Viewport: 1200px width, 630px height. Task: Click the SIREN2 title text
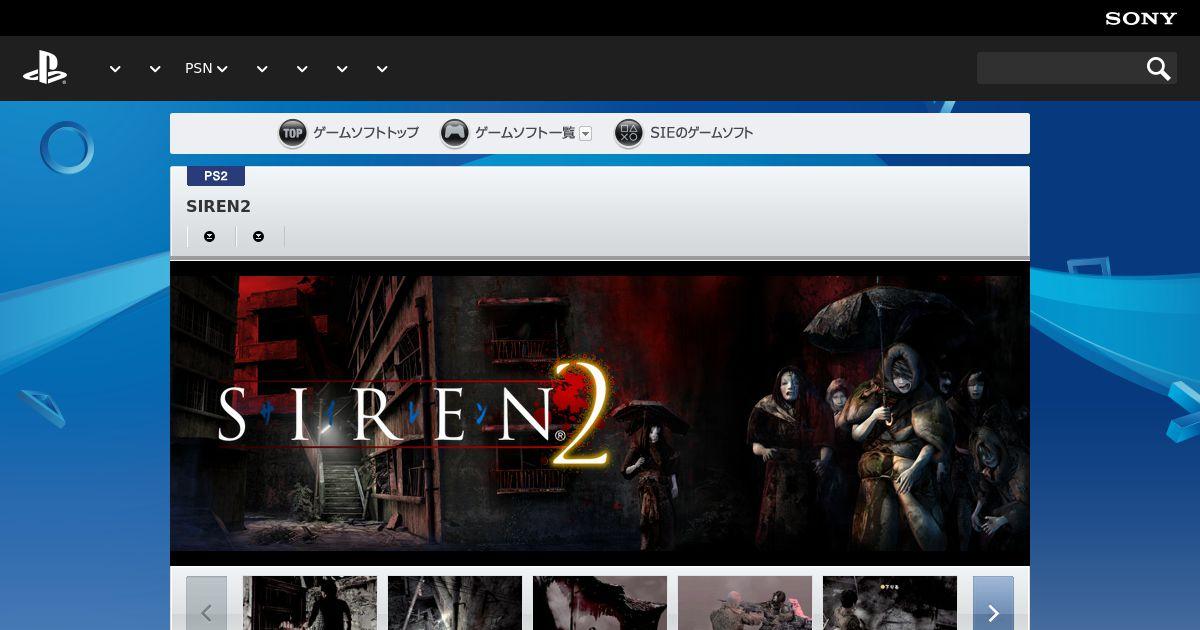point(218,207)
